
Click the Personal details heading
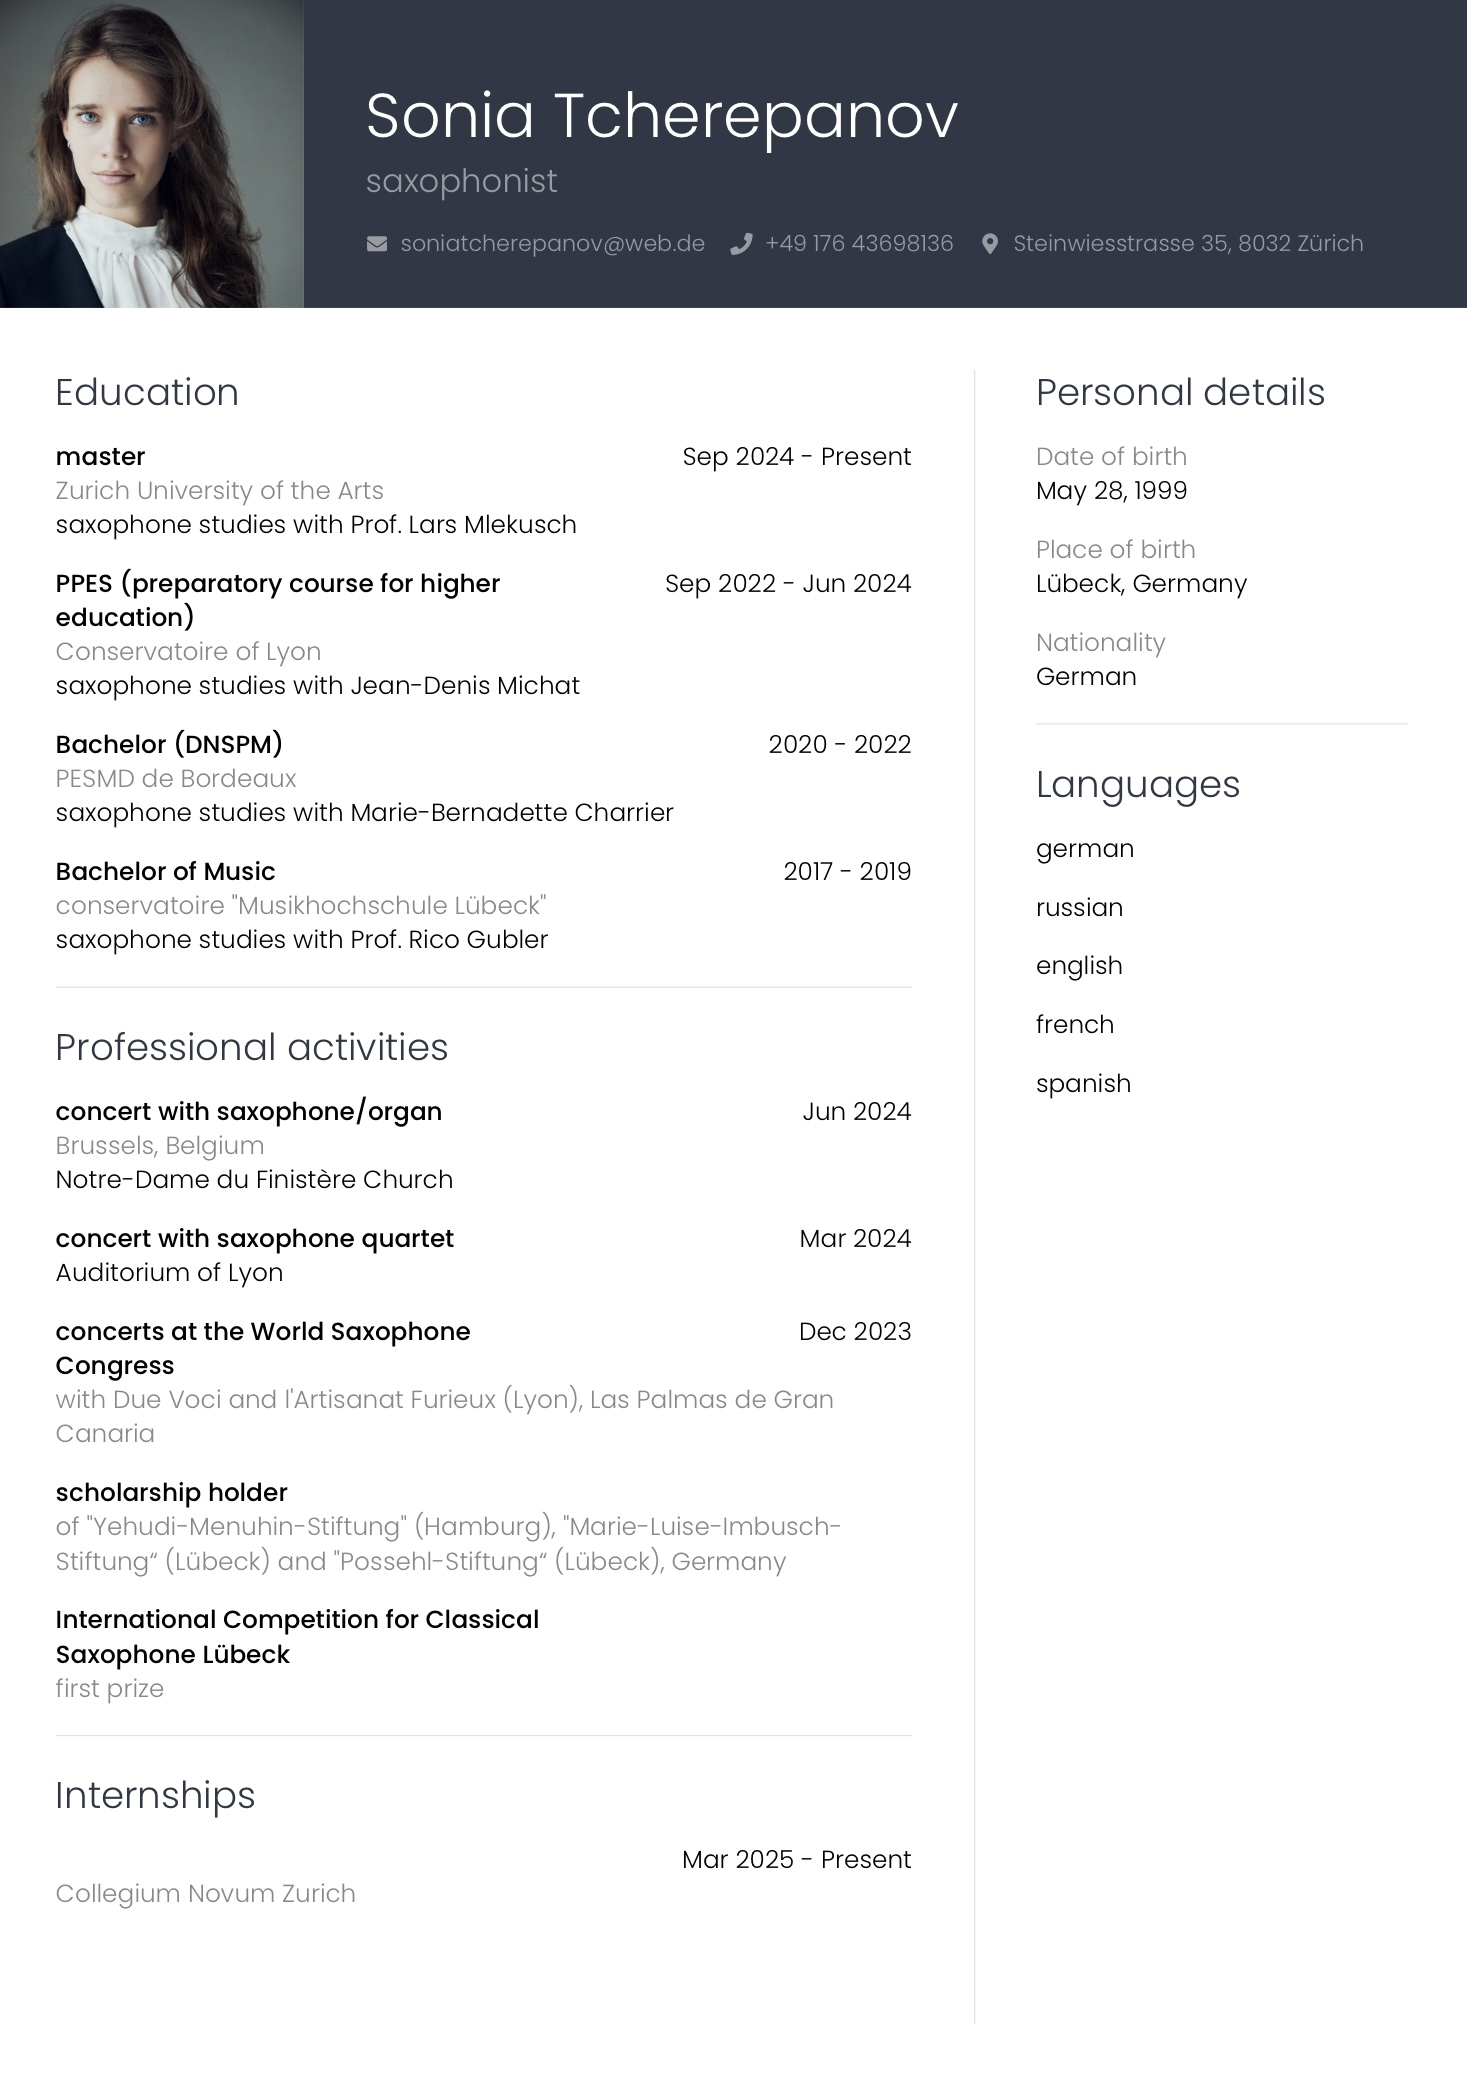[x=1180, y=393]
